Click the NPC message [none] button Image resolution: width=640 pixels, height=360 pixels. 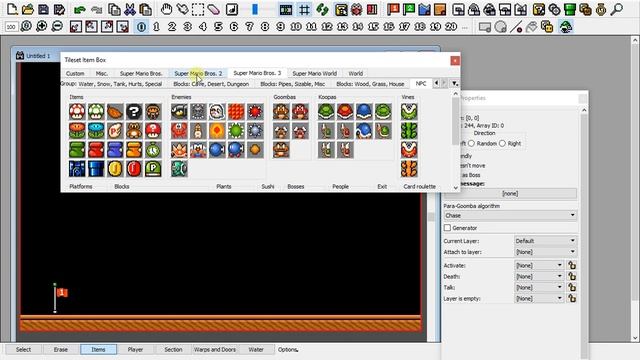click(x=510, y=193)
